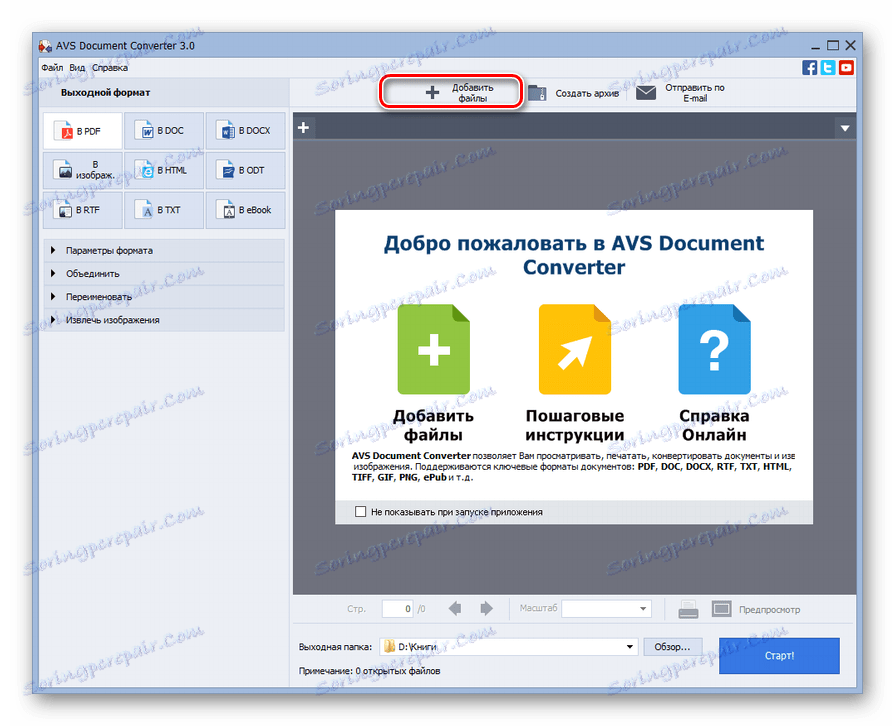Select the To PDF output format
The width and height of the screenshot is (895, 726).
coord(83,131)
